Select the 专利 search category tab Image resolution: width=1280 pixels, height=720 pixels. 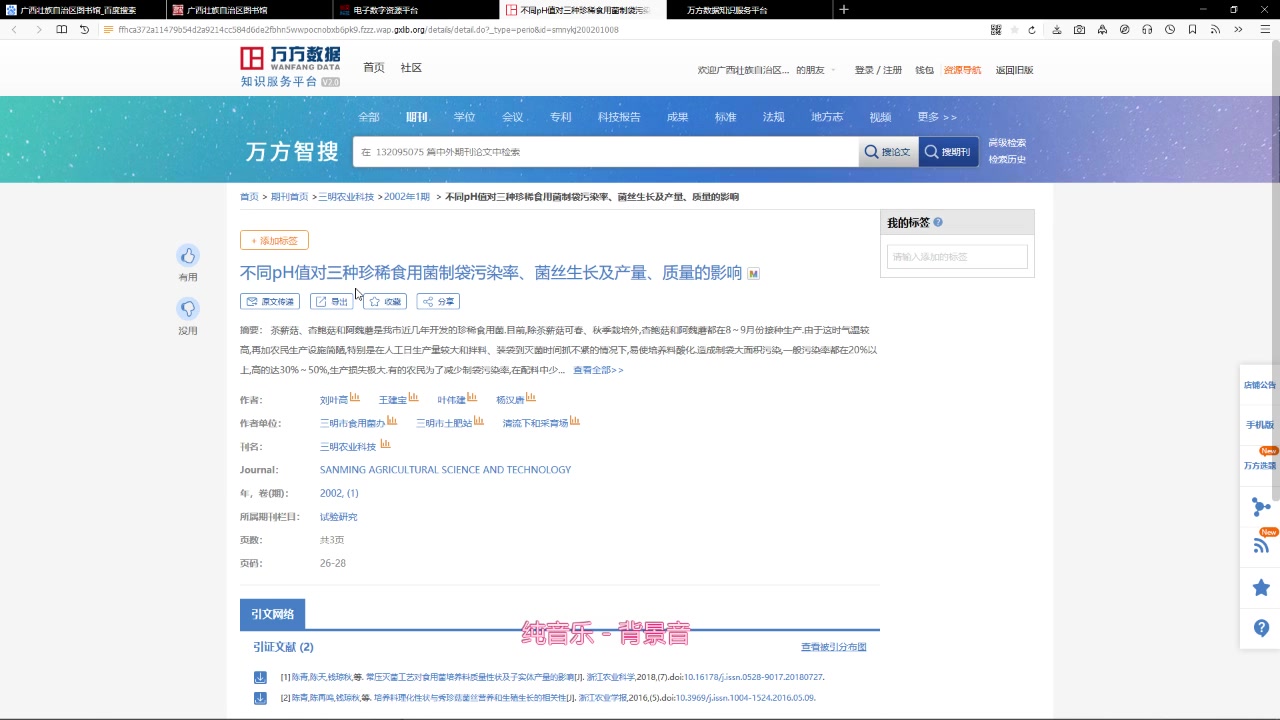pos(561,117)
